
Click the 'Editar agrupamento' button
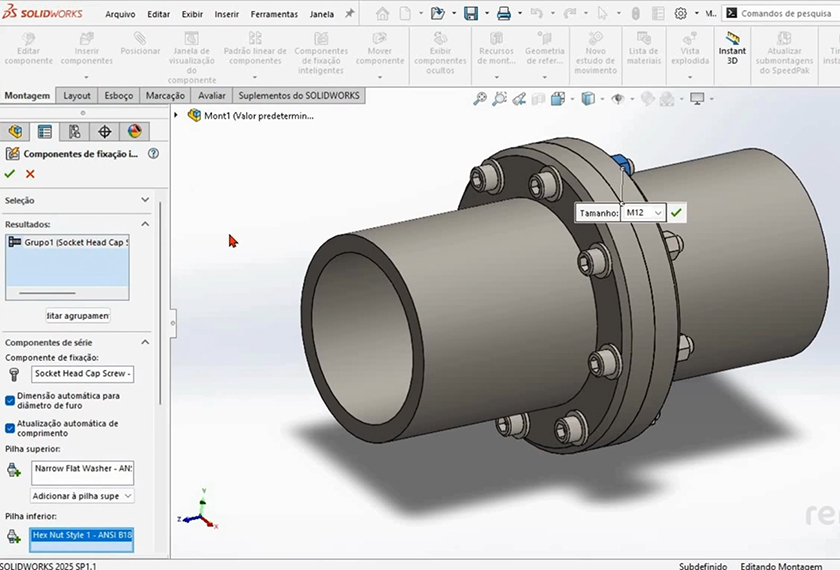(78, 316)
